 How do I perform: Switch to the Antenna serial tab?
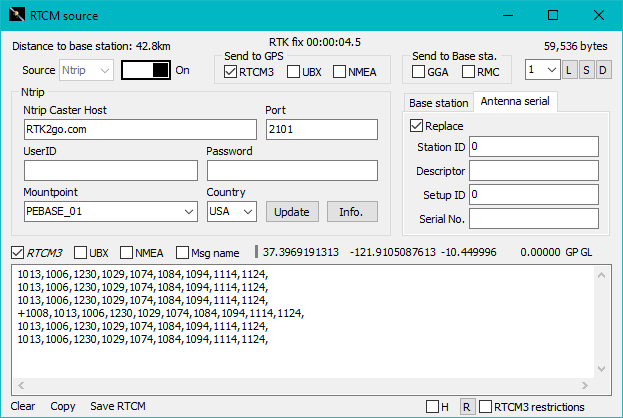pos(515,101)
